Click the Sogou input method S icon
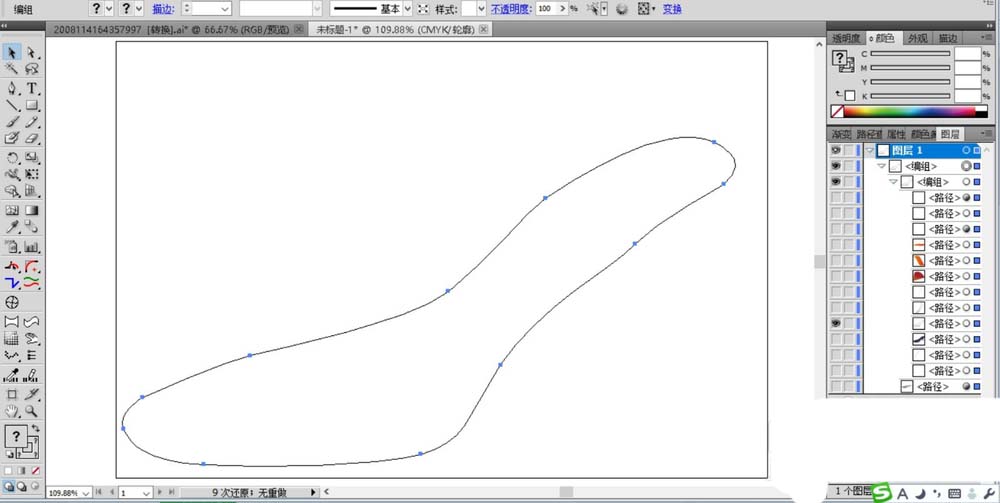The image size is (1000, 503). [882, 493]
